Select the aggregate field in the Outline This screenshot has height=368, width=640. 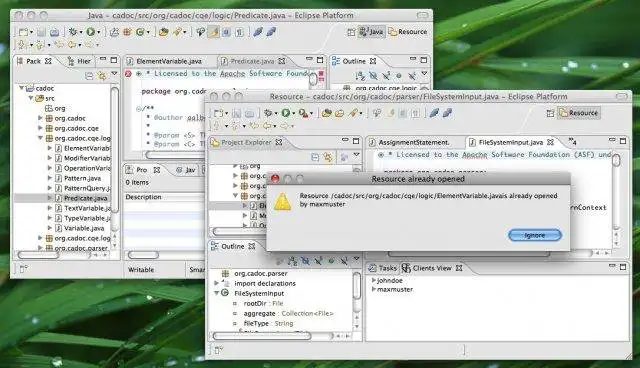coord(288,313)
